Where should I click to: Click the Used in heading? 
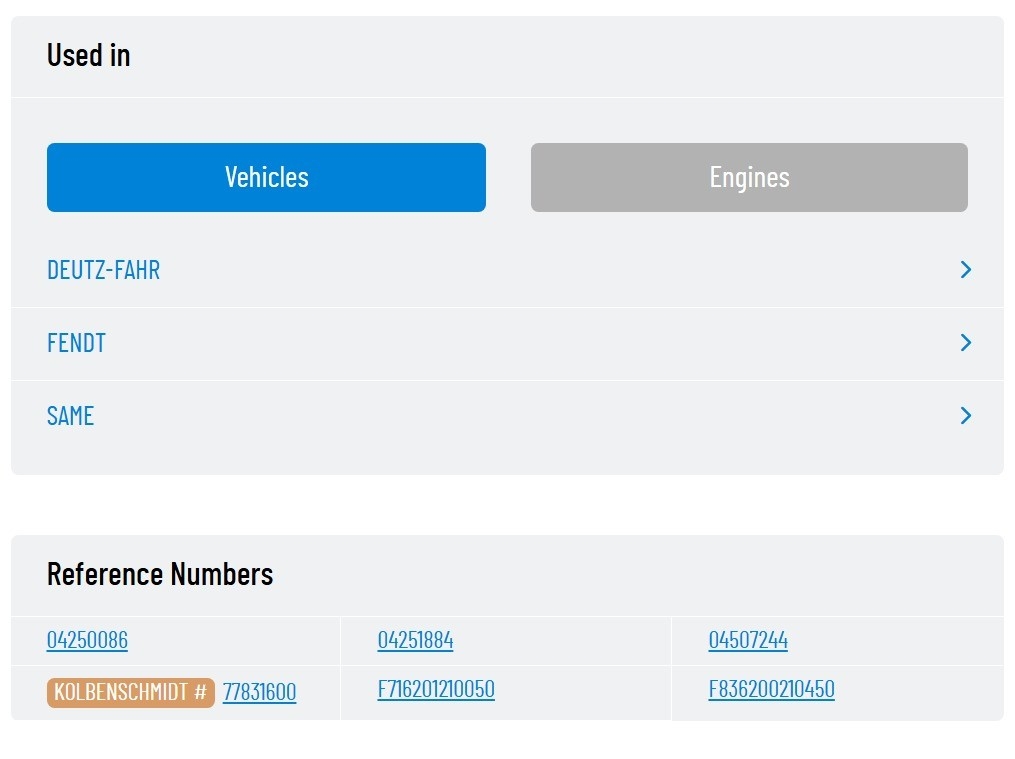click(x=88, y=56)
